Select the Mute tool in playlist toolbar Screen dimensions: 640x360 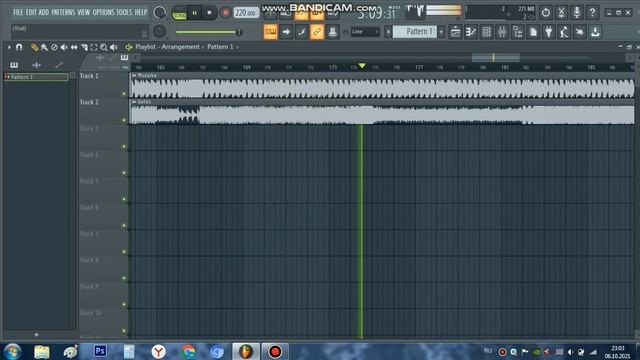pos(64,47)
